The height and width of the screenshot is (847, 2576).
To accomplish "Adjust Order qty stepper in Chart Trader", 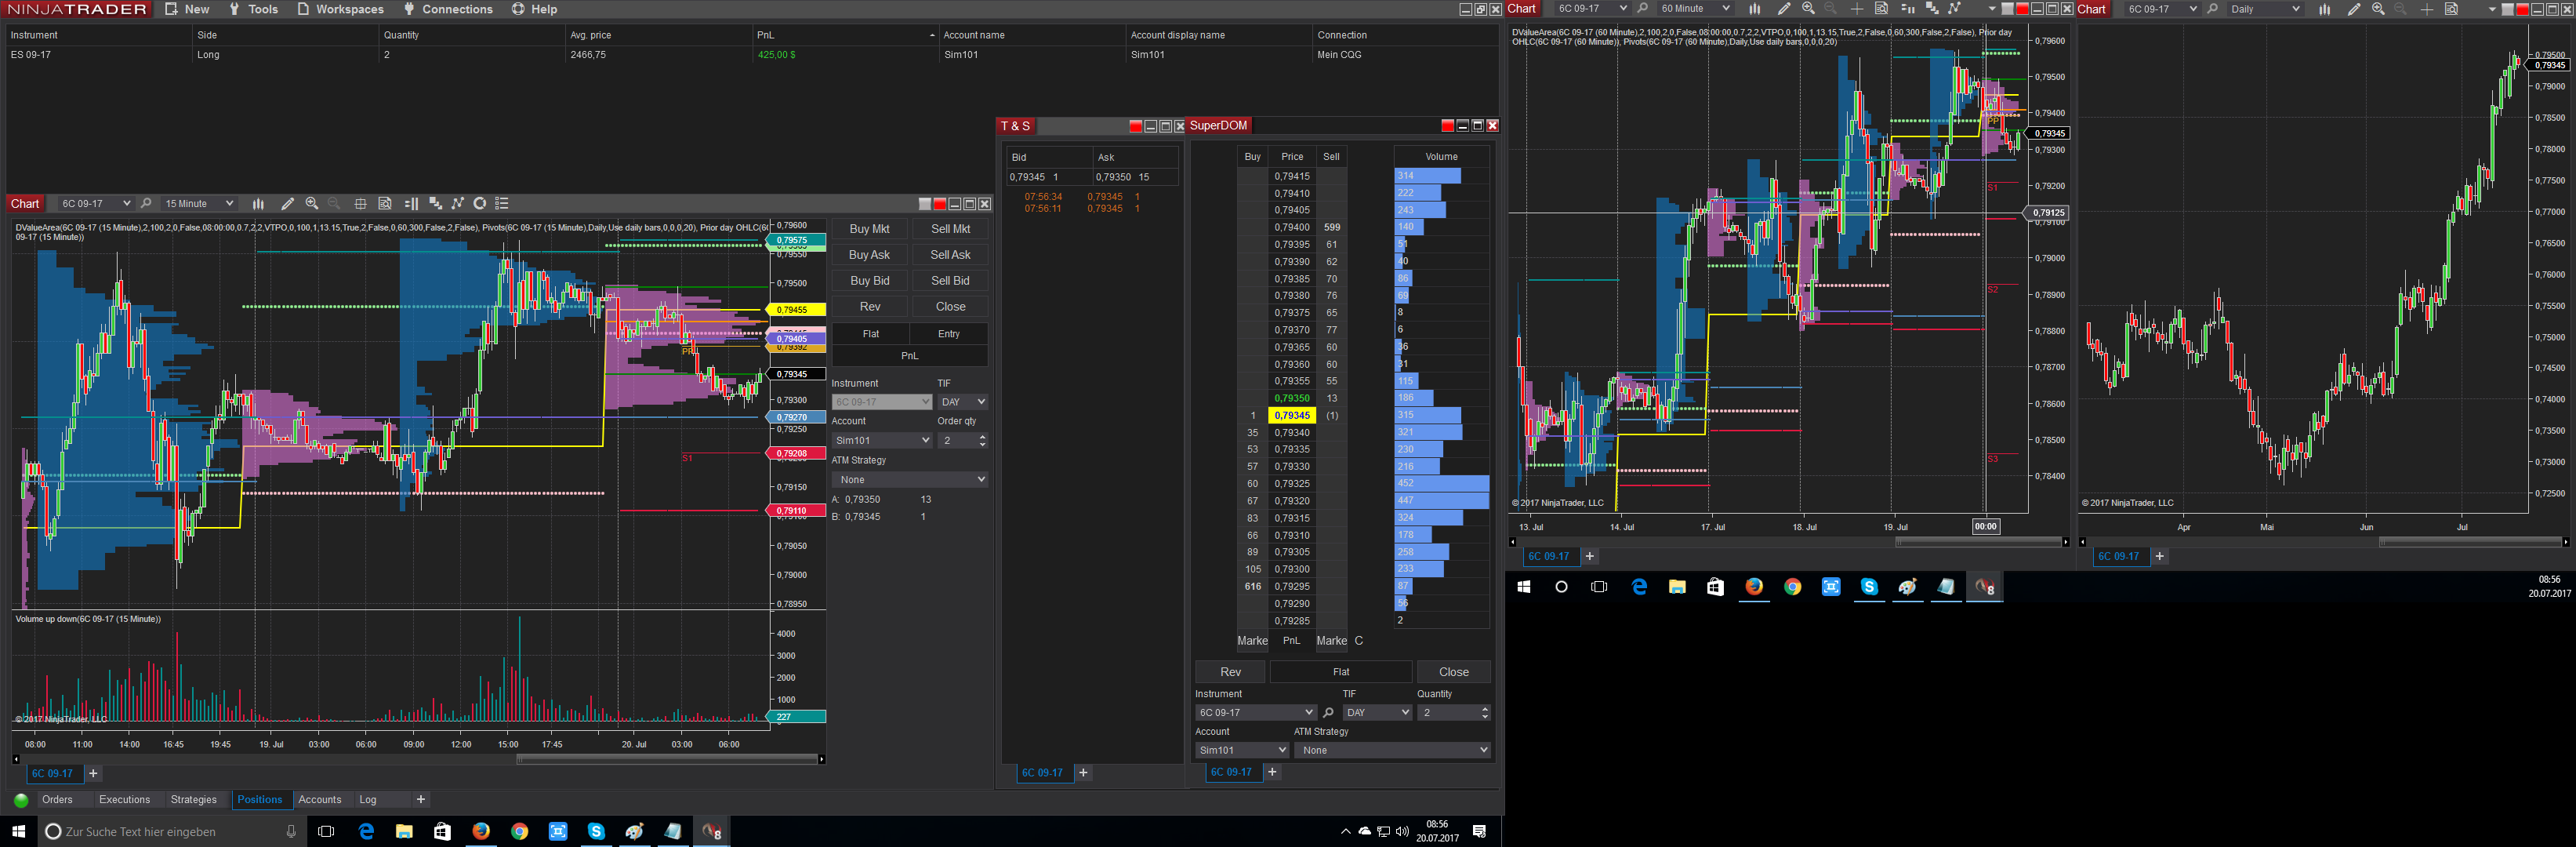I will [982, 440].
